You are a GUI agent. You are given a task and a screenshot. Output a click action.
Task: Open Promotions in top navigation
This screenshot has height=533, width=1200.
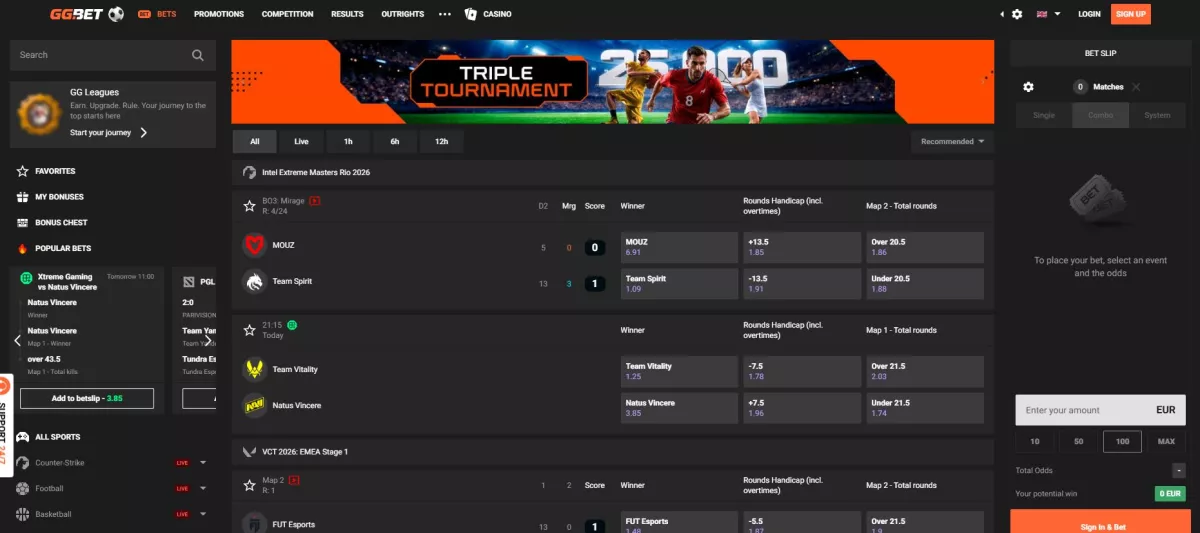219,14
